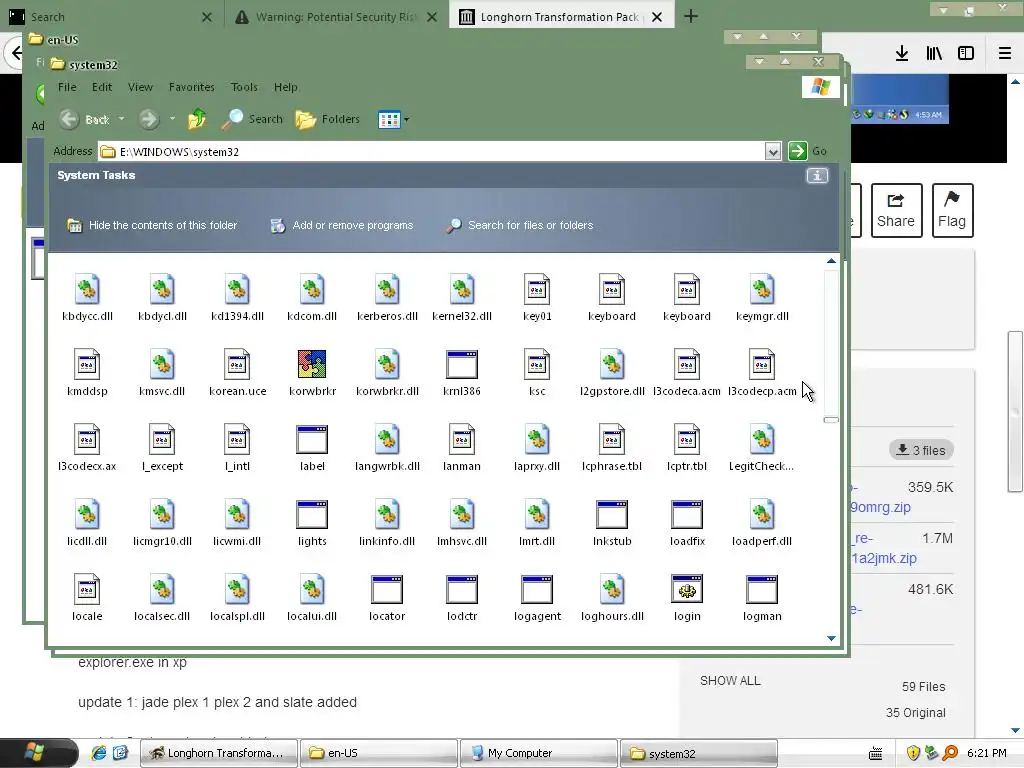Select the lanman file icon
The image size is (1024, 768).
[462, 440]
